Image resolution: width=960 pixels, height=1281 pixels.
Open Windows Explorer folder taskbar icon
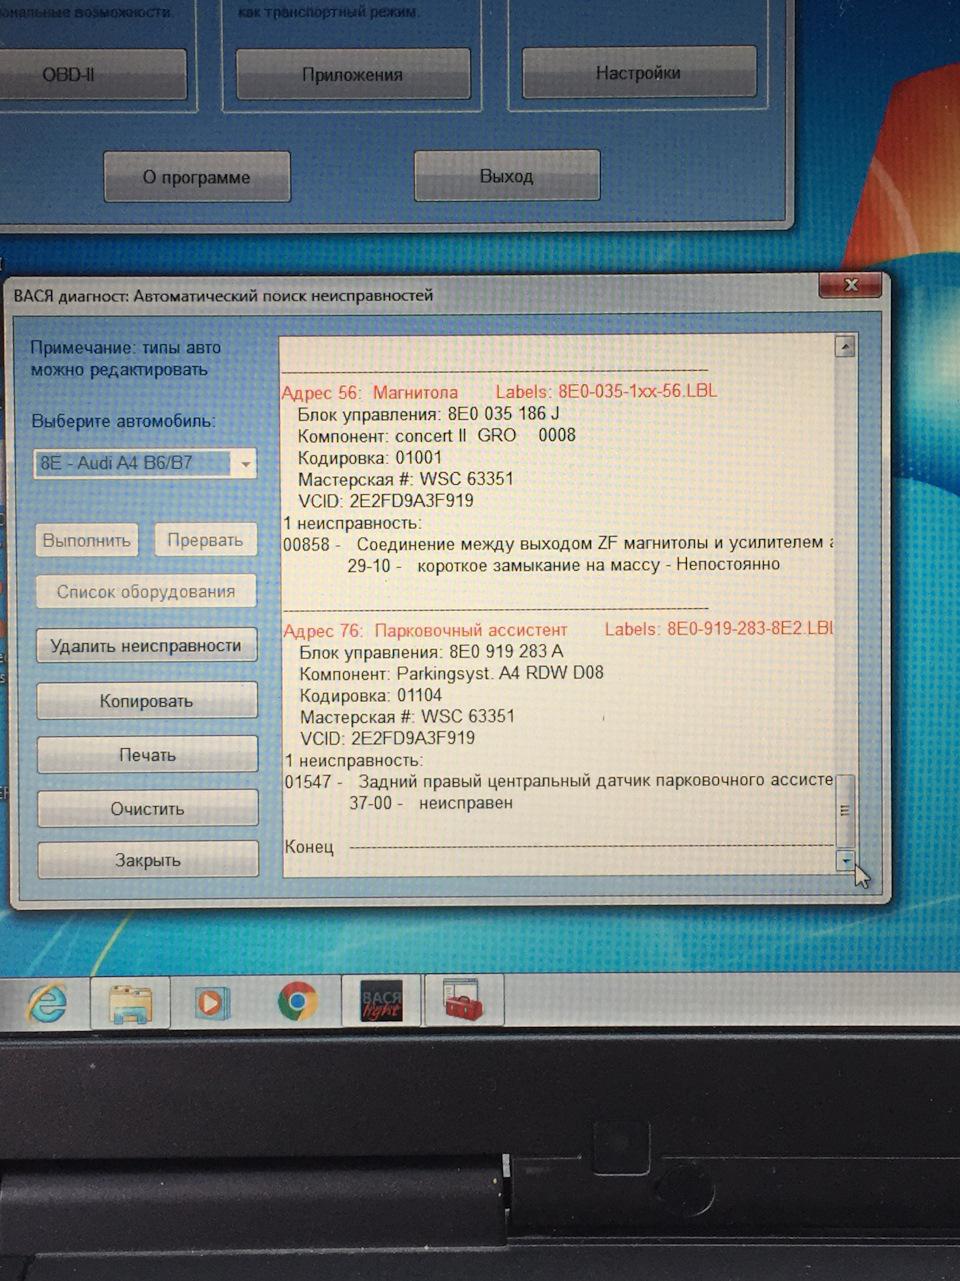point(129,1002)
